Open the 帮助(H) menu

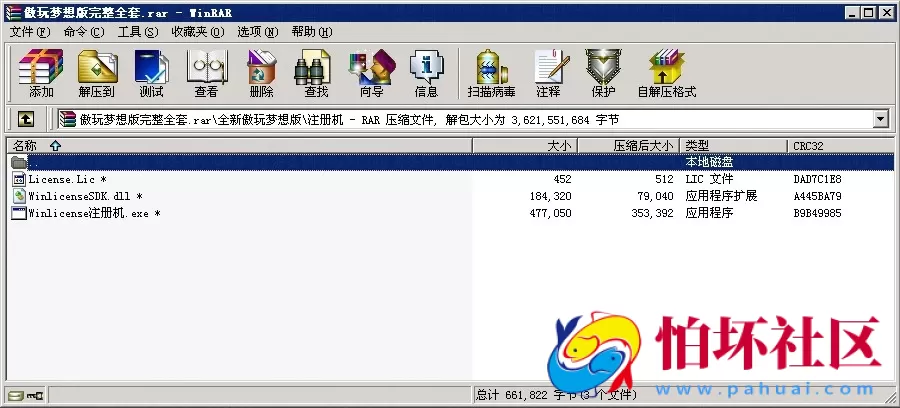(312, 32)
